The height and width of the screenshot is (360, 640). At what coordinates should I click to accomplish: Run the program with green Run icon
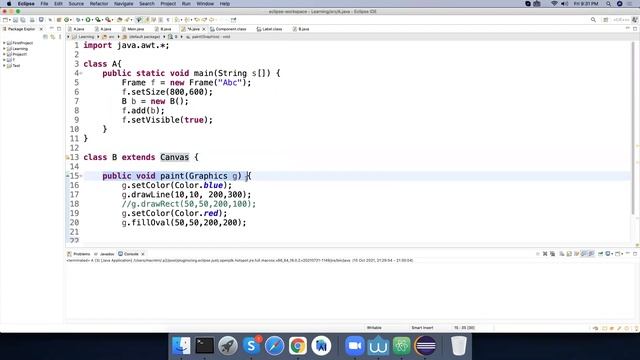coord(88,20)
